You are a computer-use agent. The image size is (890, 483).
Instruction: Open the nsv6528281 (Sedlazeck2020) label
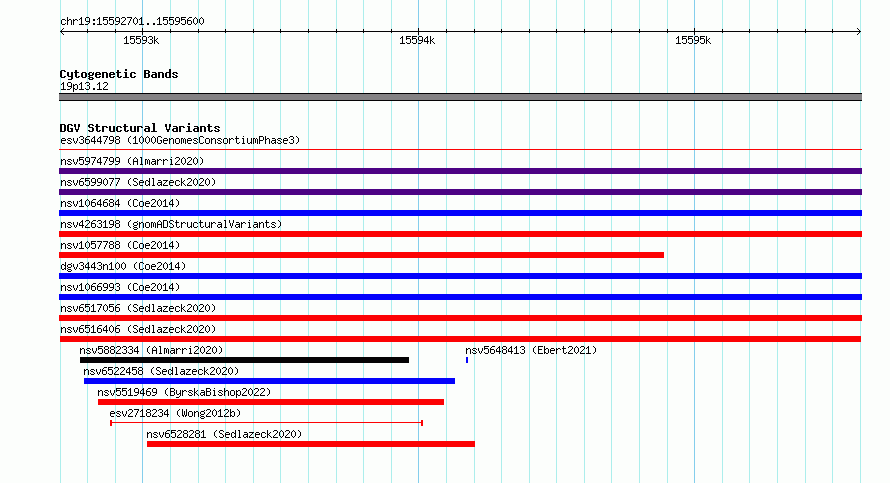[x=224, y=434]
